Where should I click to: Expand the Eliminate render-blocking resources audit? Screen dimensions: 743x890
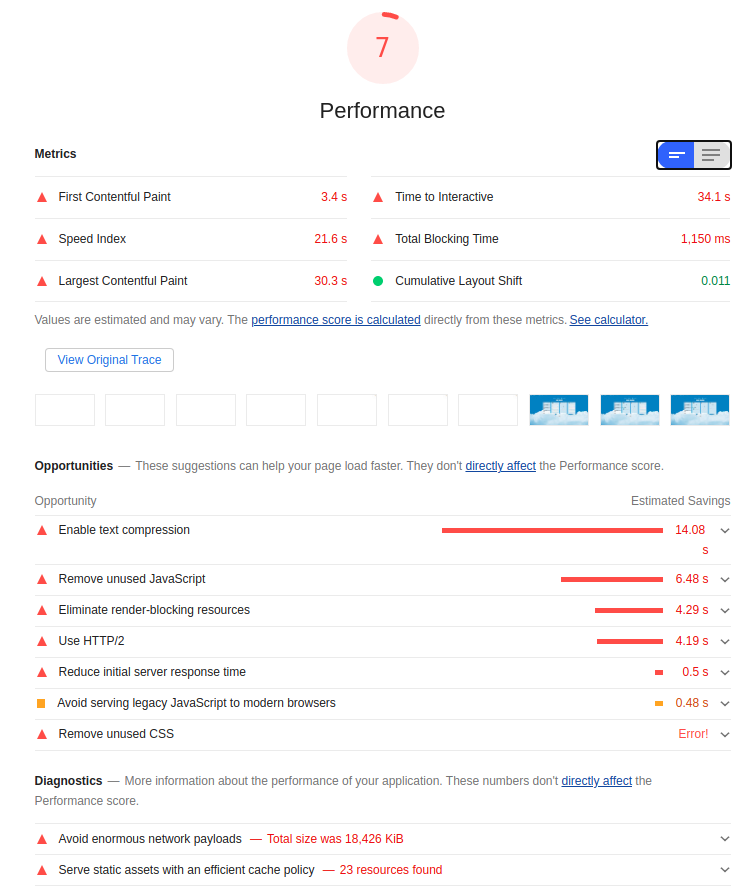(x=724, y=610)
